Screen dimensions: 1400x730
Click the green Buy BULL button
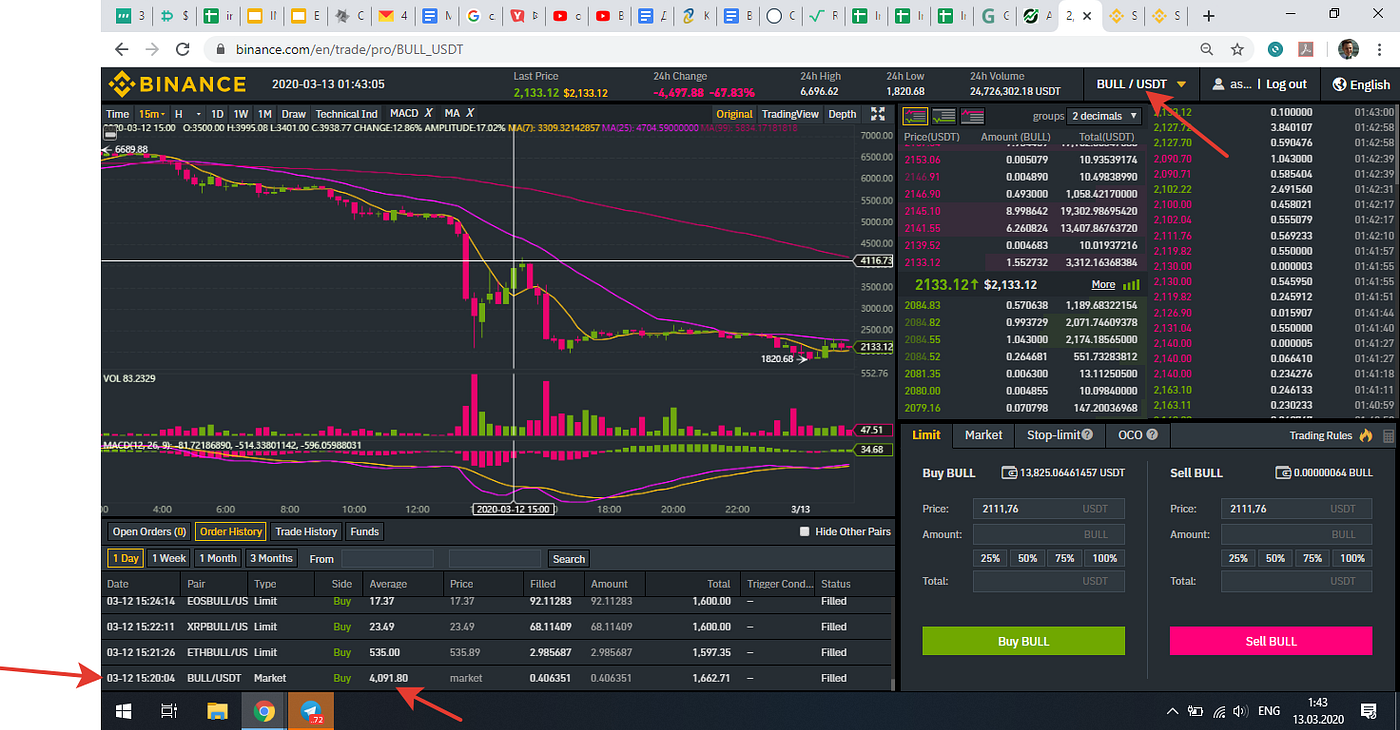point(1023,641)
